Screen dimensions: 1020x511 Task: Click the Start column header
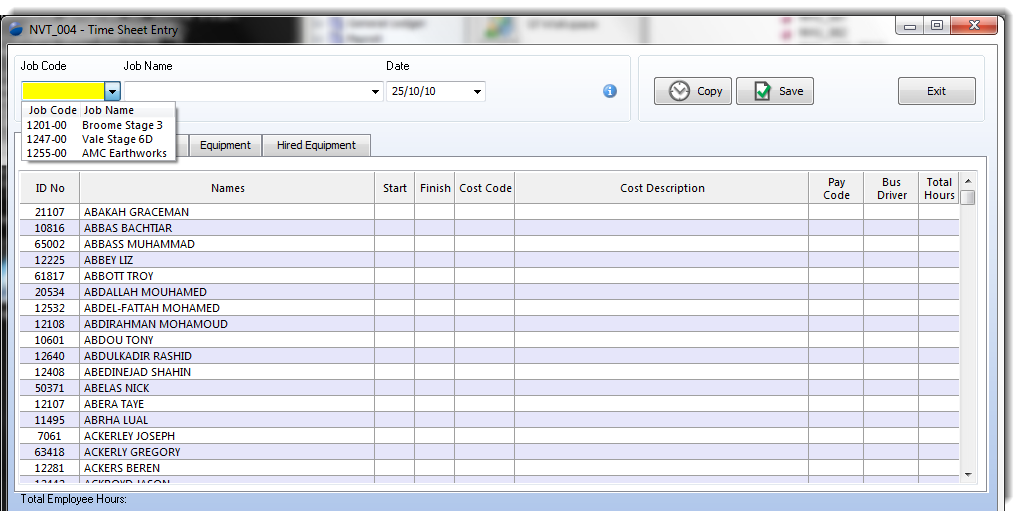395,188
